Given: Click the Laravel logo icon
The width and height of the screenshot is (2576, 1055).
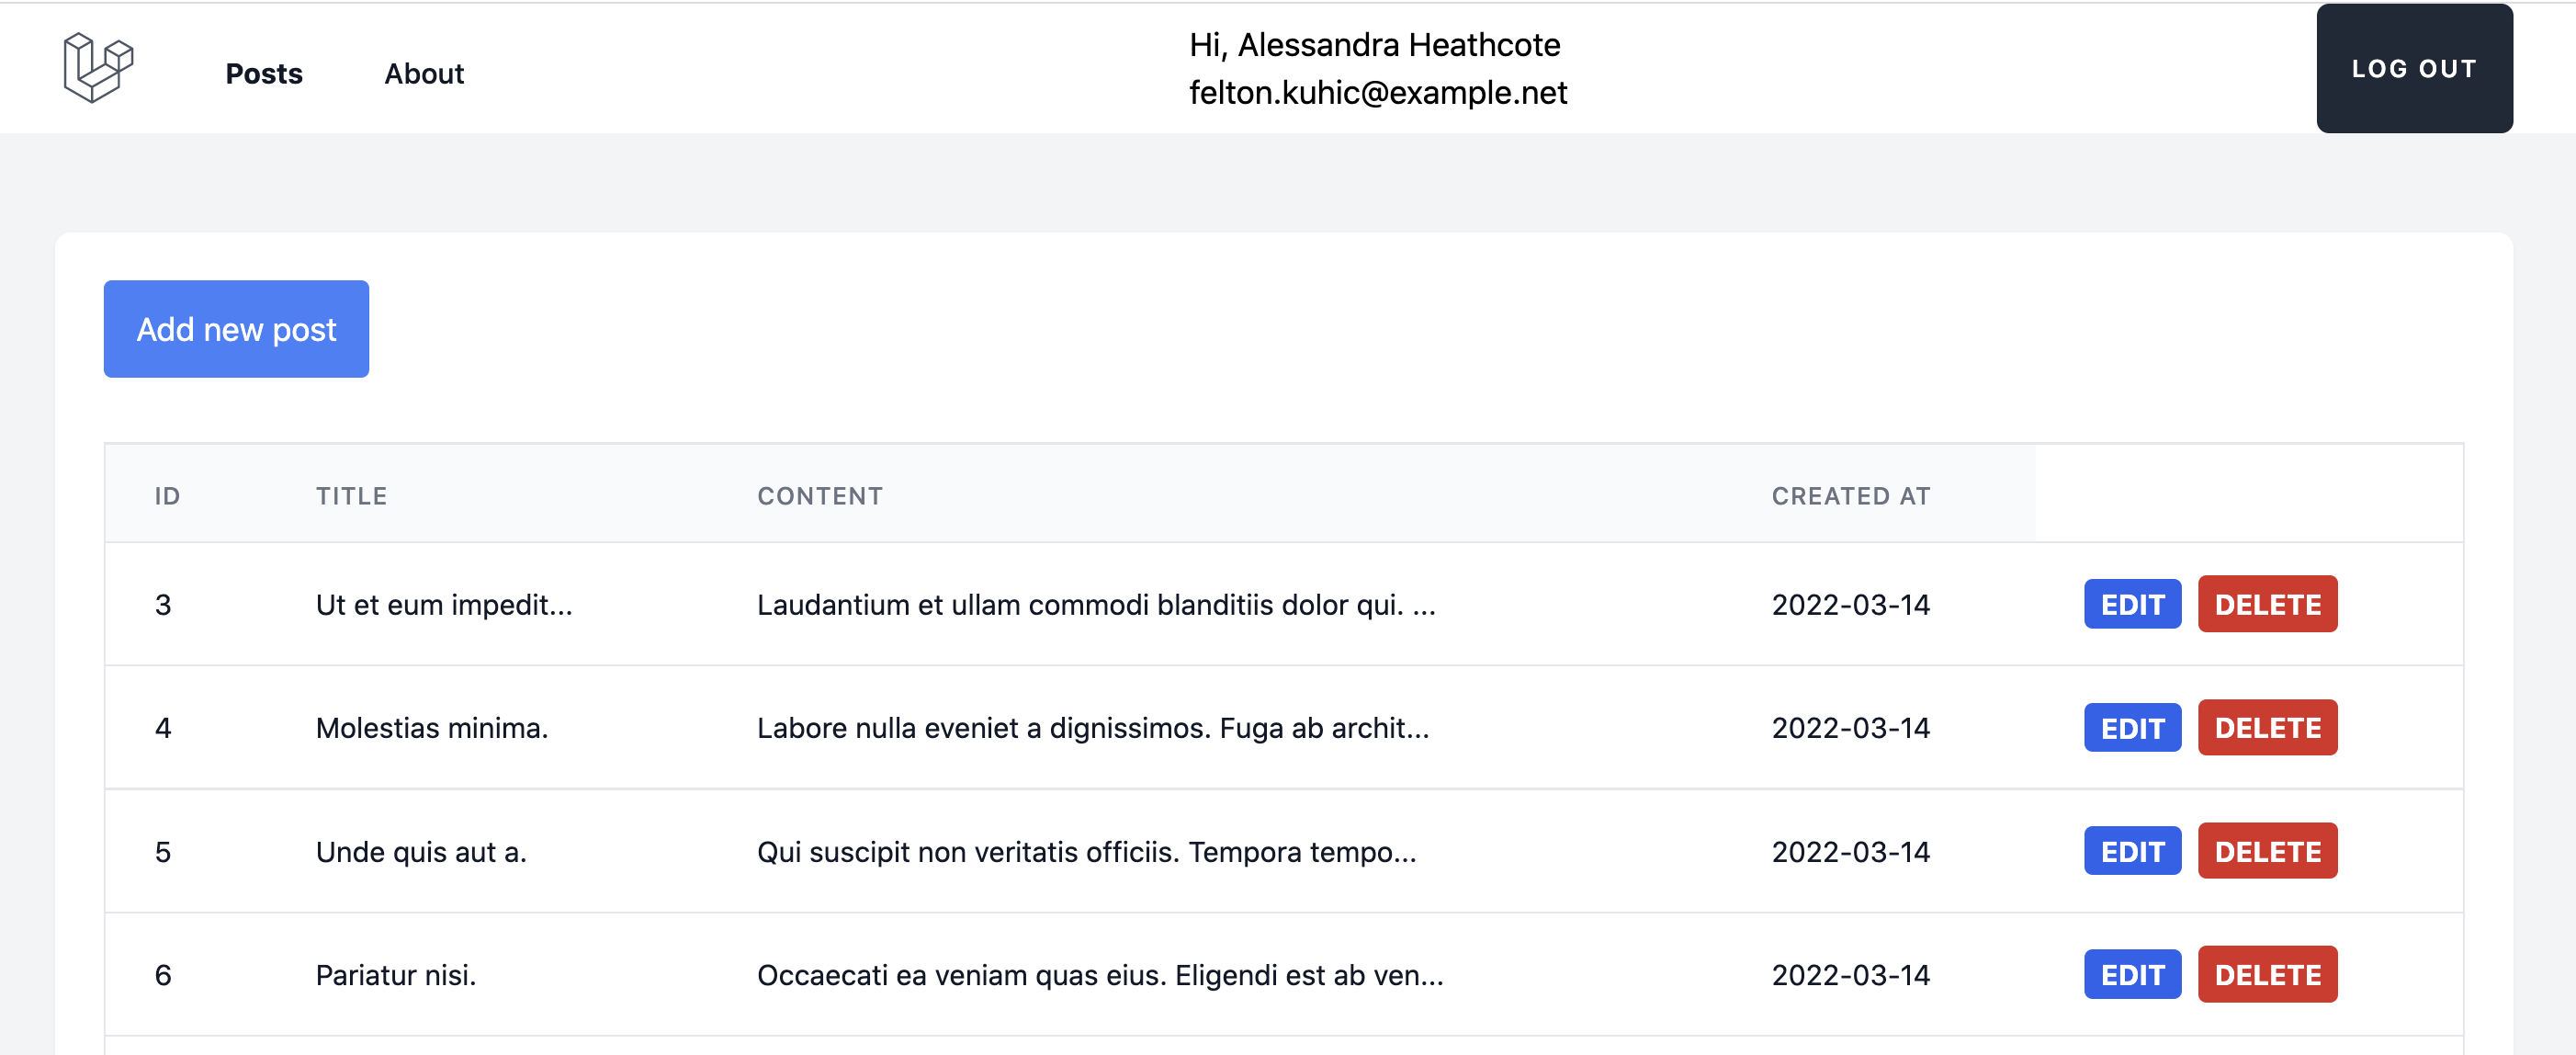Looking at the screenshot, I should [x=98, y=67].
